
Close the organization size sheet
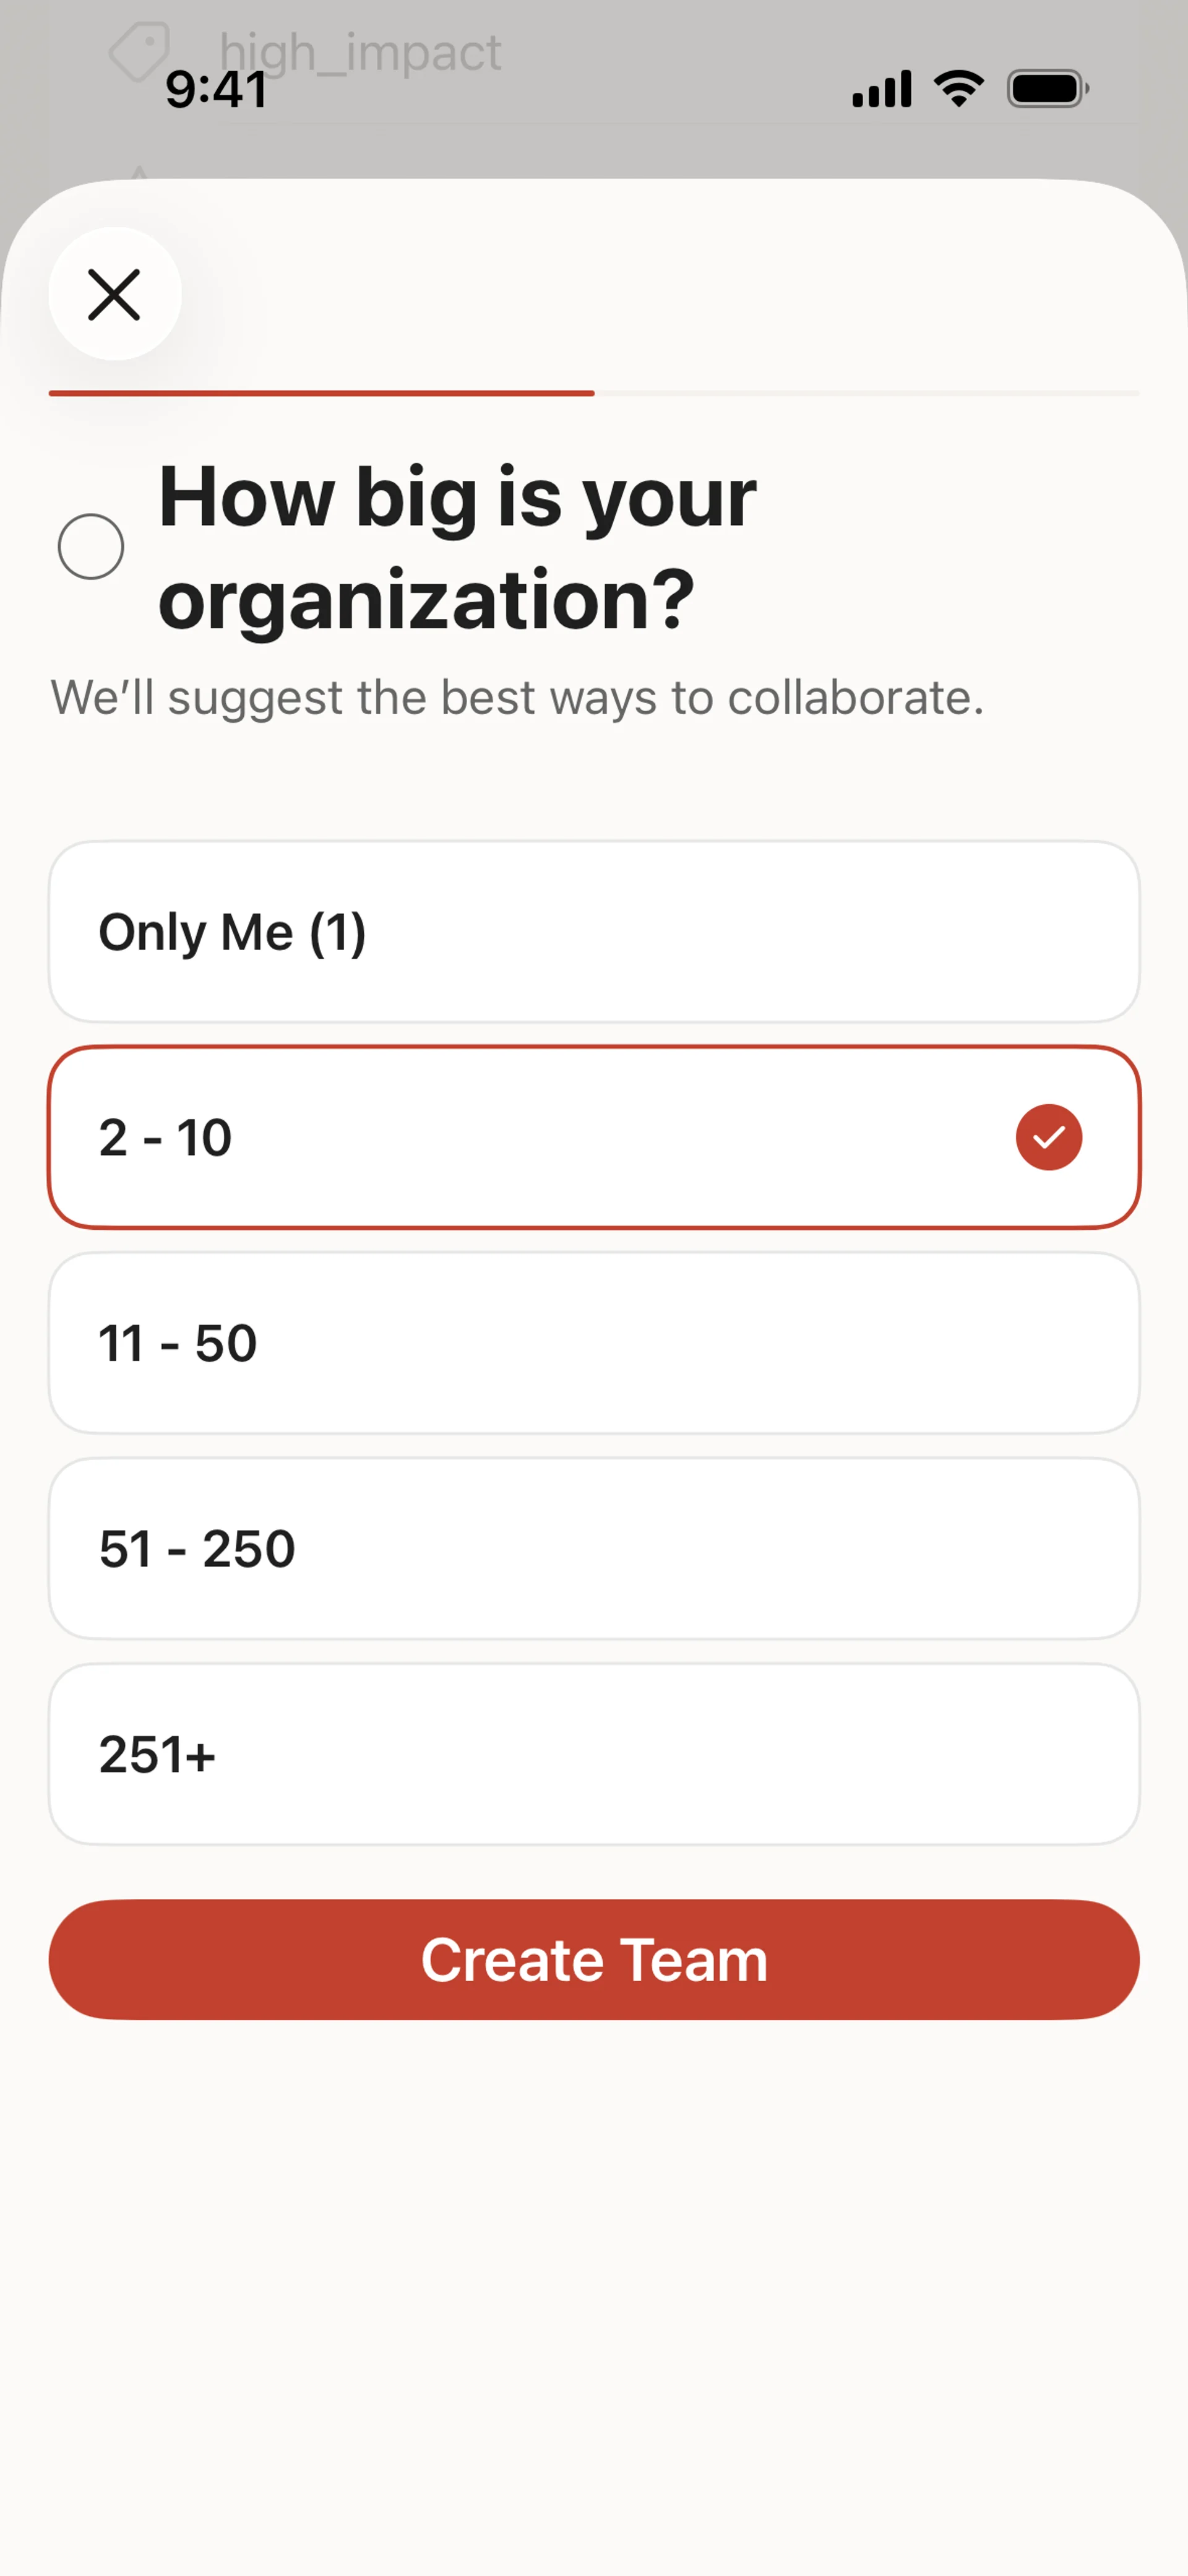click(115, 294)
